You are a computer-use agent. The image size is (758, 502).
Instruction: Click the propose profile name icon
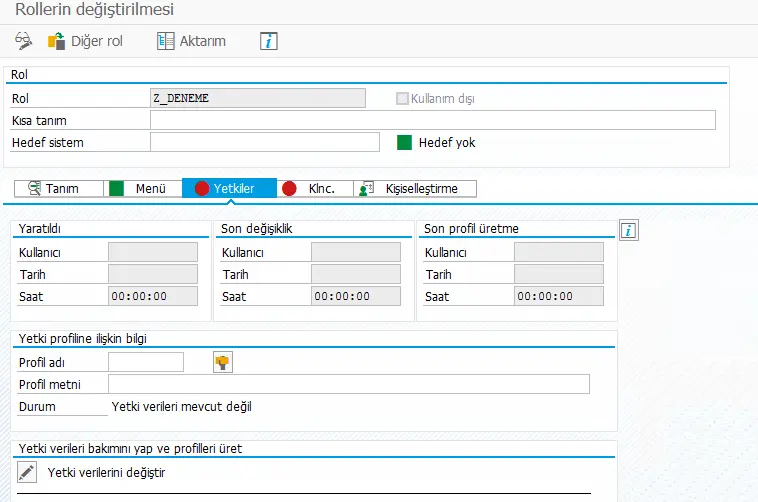pos(223,362)
